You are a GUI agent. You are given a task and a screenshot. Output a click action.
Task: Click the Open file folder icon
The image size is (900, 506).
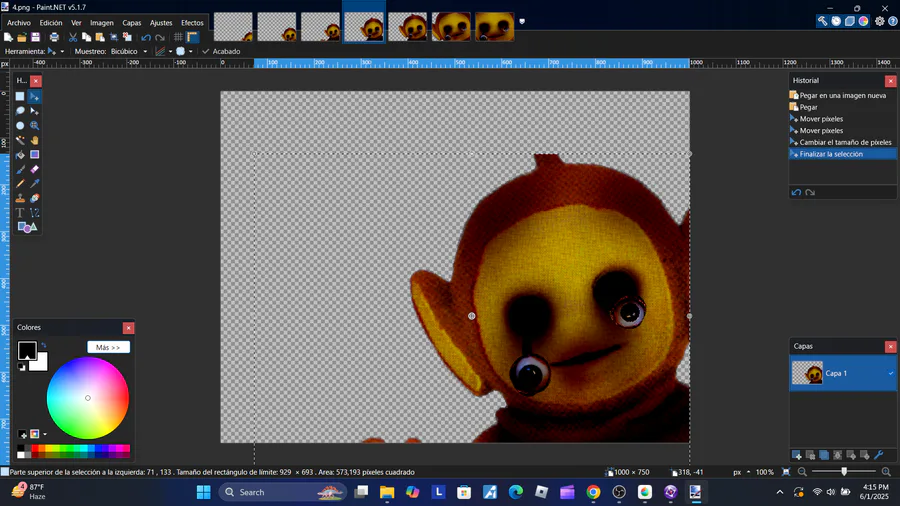point(22,37)
